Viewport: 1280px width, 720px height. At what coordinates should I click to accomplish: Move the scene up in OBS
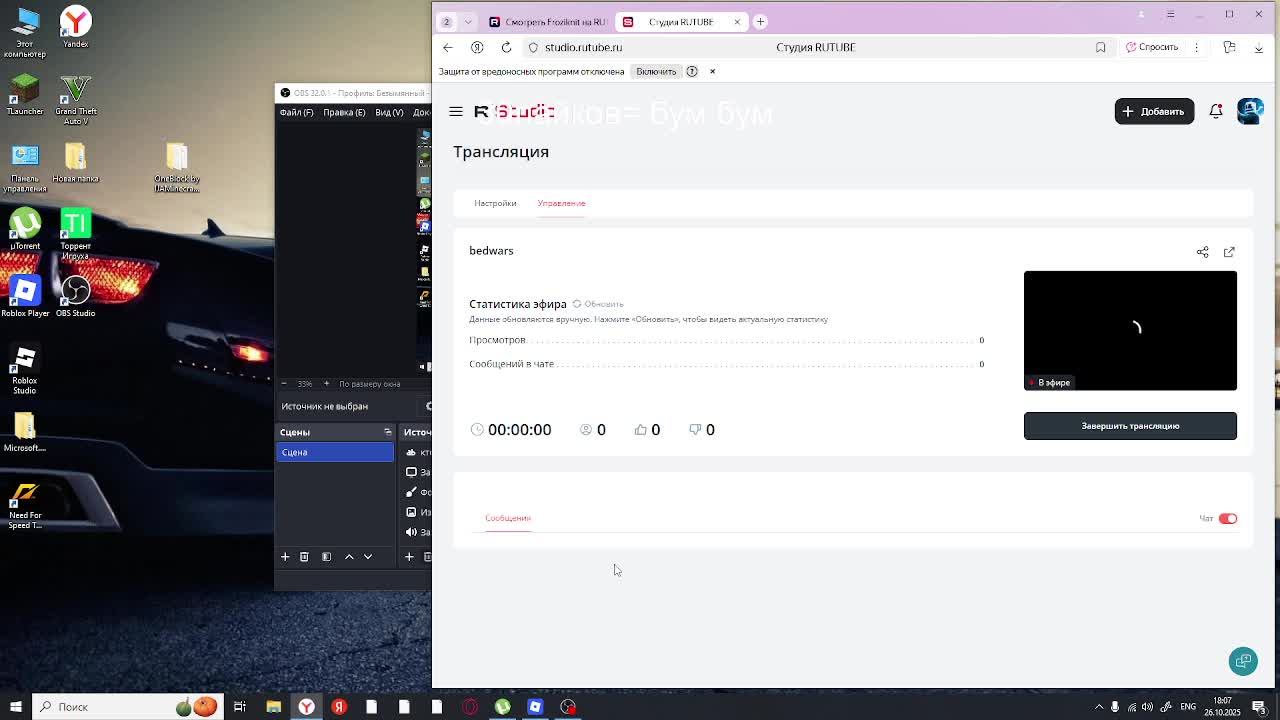(349, 557)
